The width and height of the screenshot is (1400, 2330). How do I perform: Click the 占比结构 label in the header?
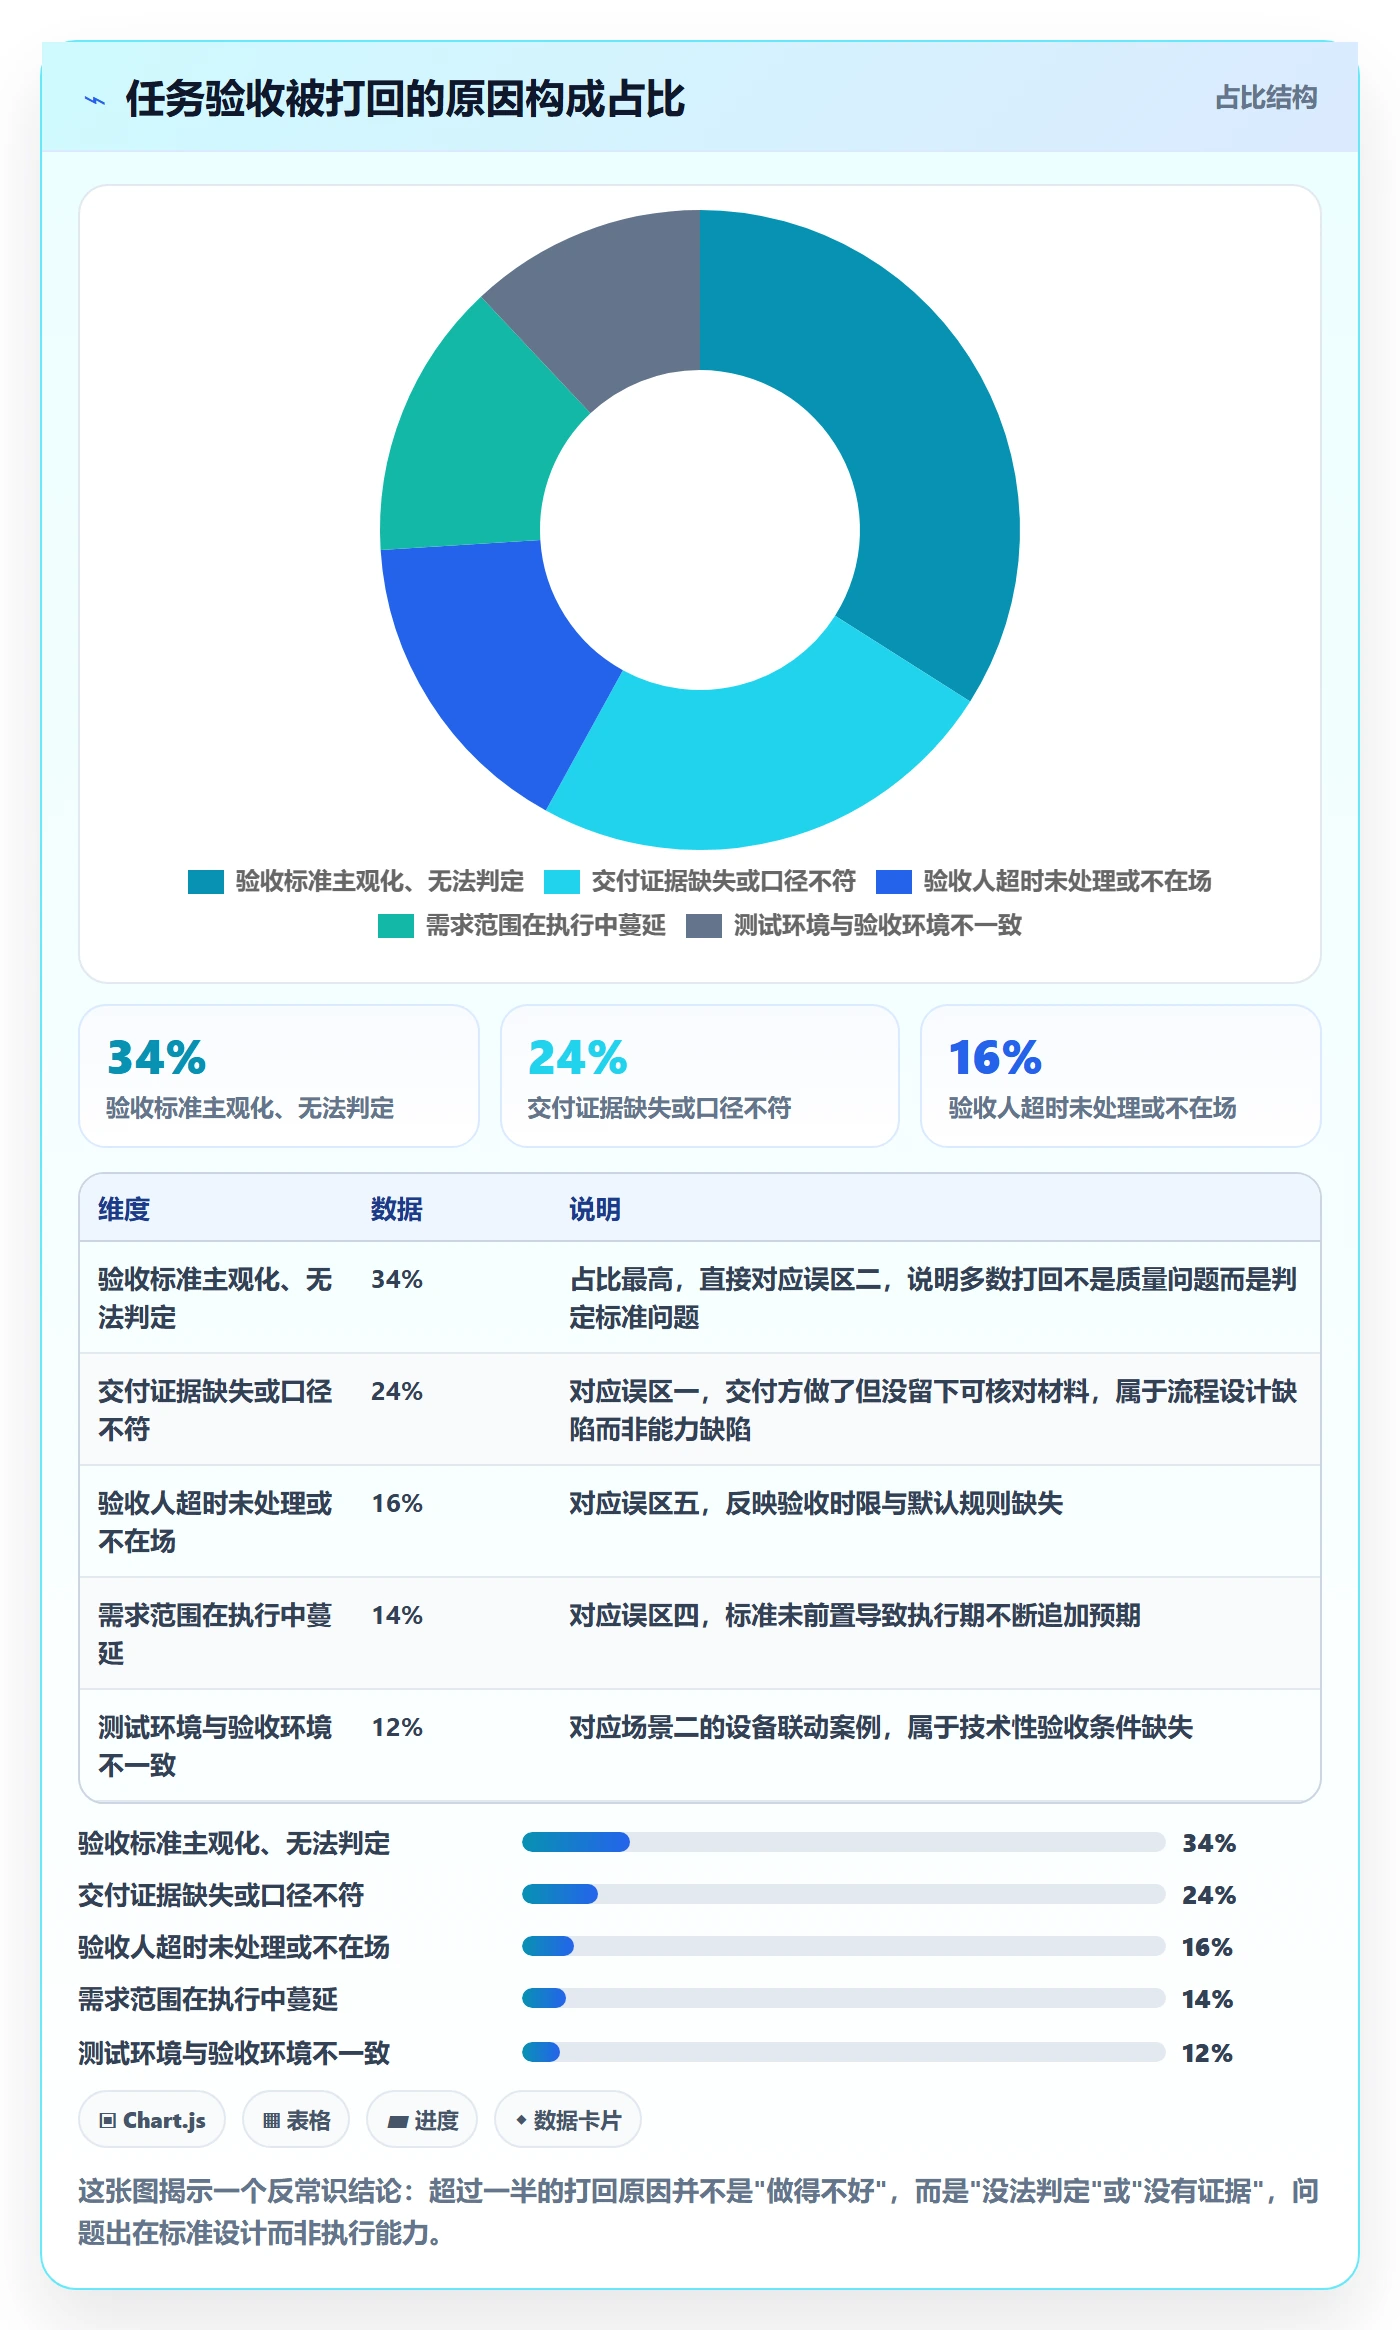[1265, 98]
